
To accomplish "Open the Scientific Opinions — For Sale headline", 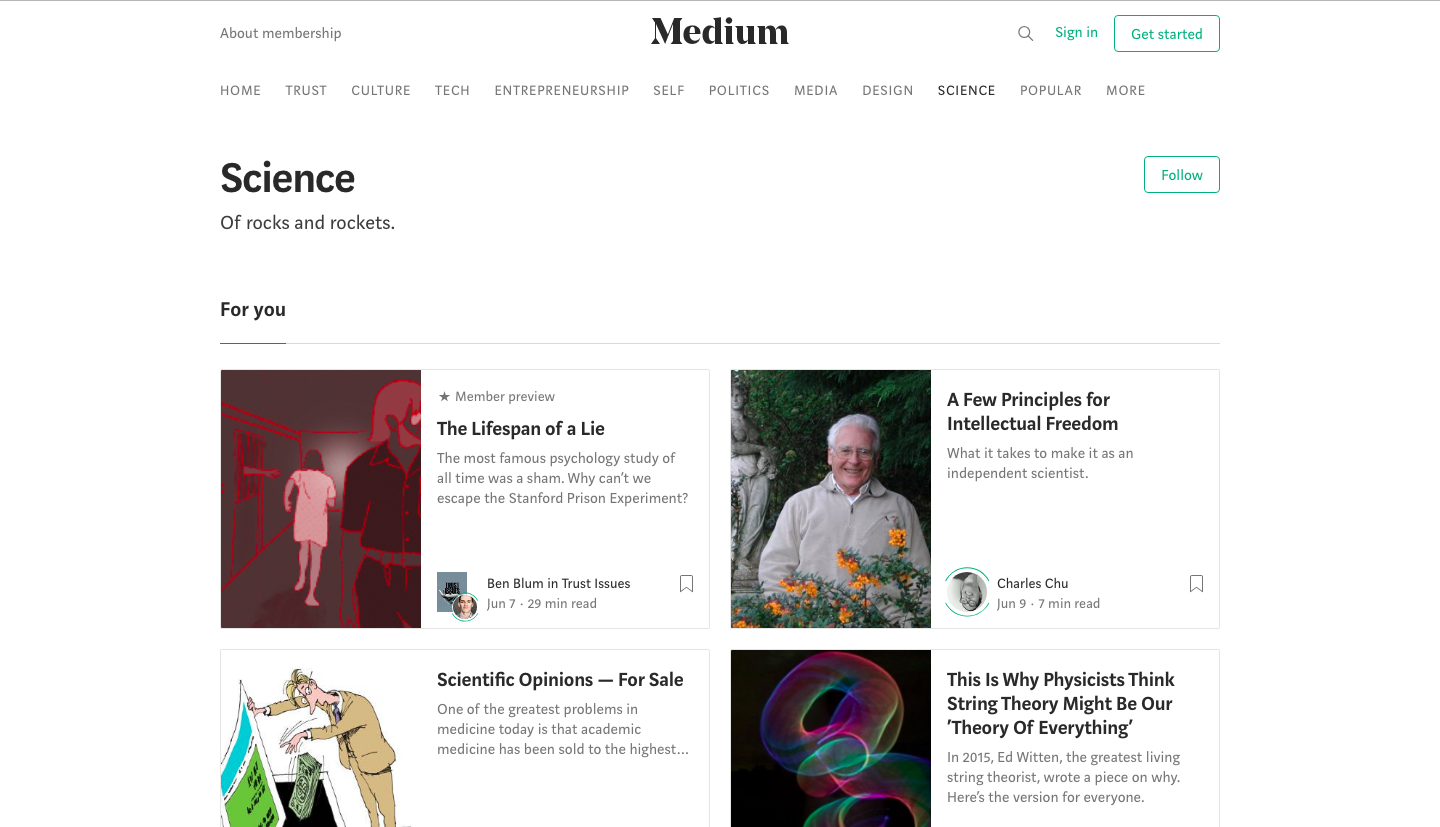I will pyautogui.click(x=560, y=680).
